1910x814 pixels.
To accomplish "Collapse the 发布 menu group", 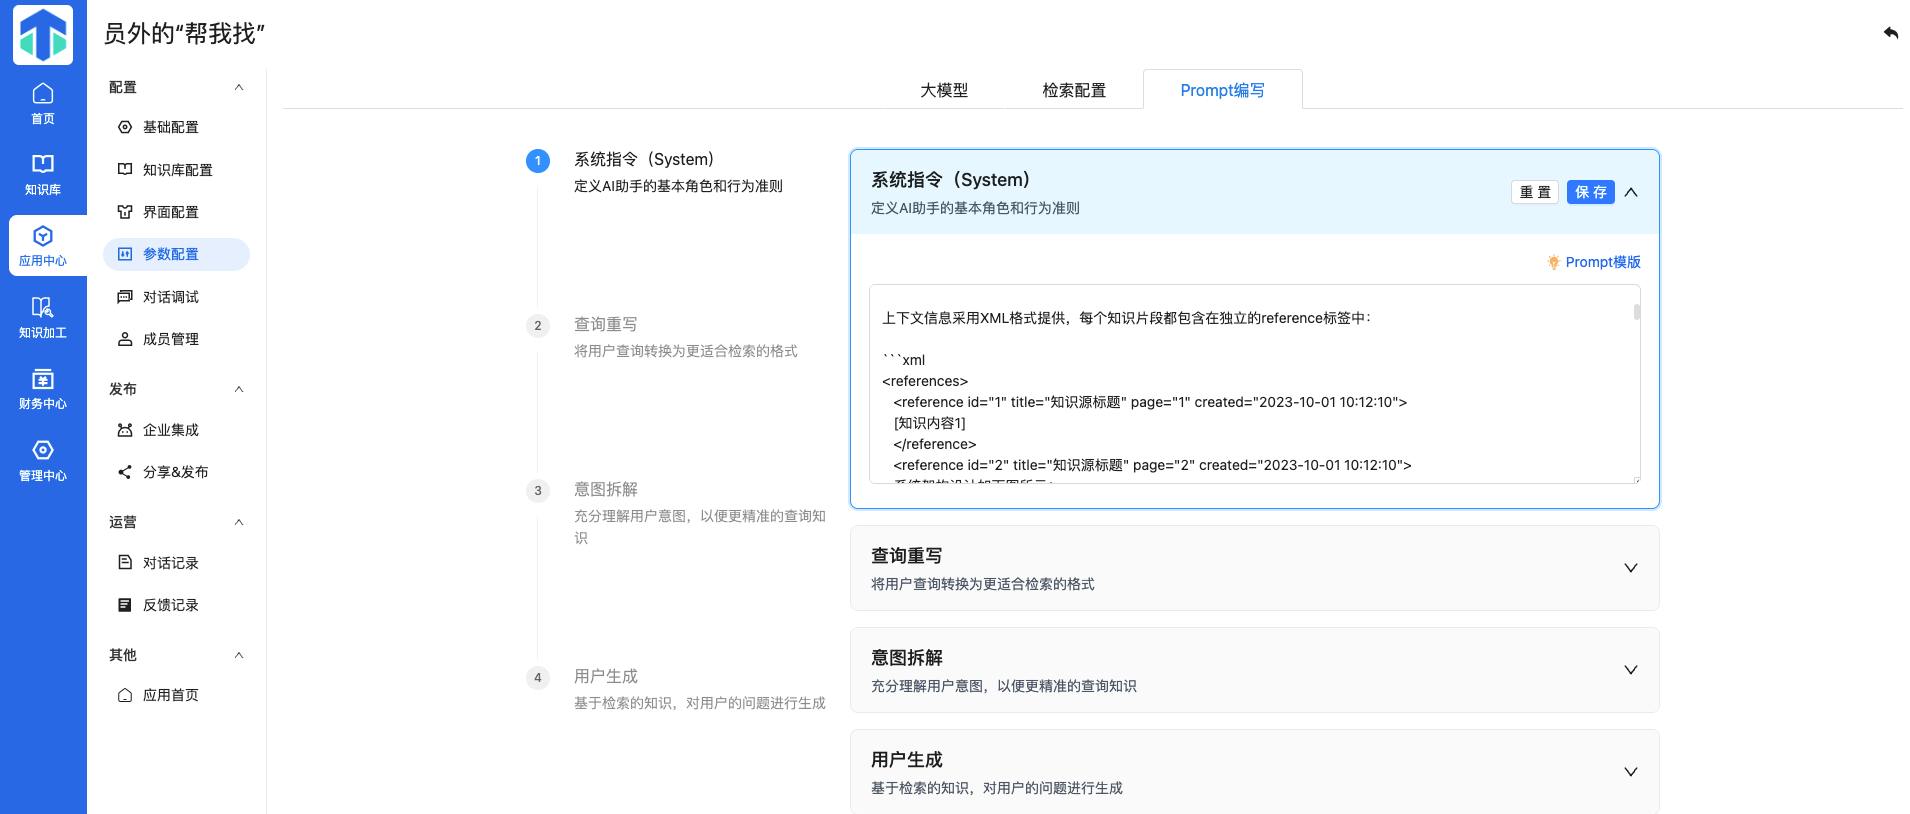I will pos(239,389).
